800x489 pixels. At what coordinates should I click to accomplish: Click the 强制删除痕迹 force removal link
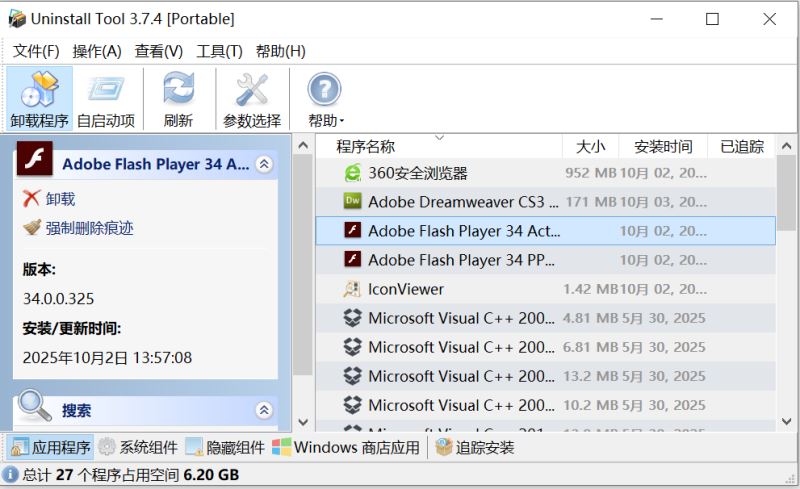click(89, 228)
